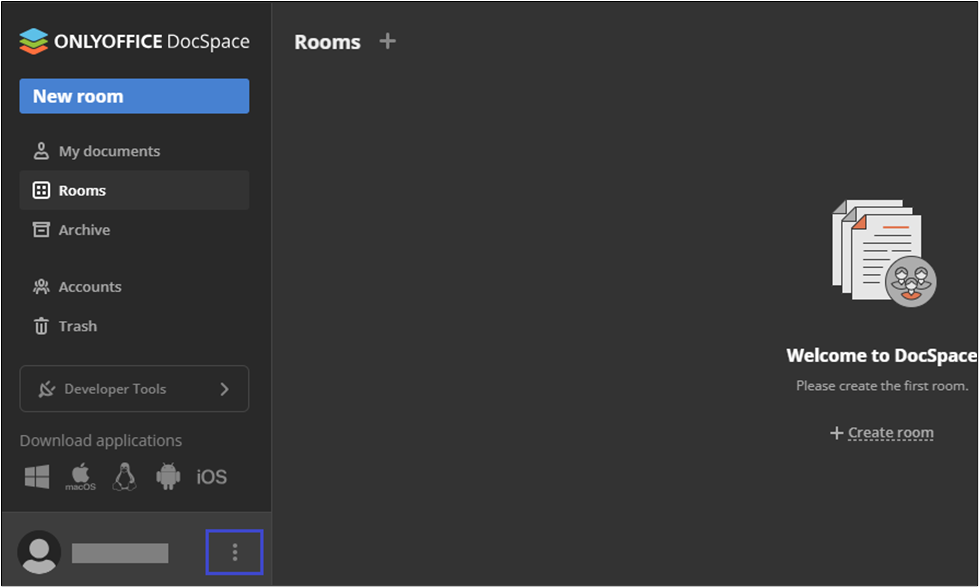Download the Android mobile app
Screen dimensions: 979x587
168,477
